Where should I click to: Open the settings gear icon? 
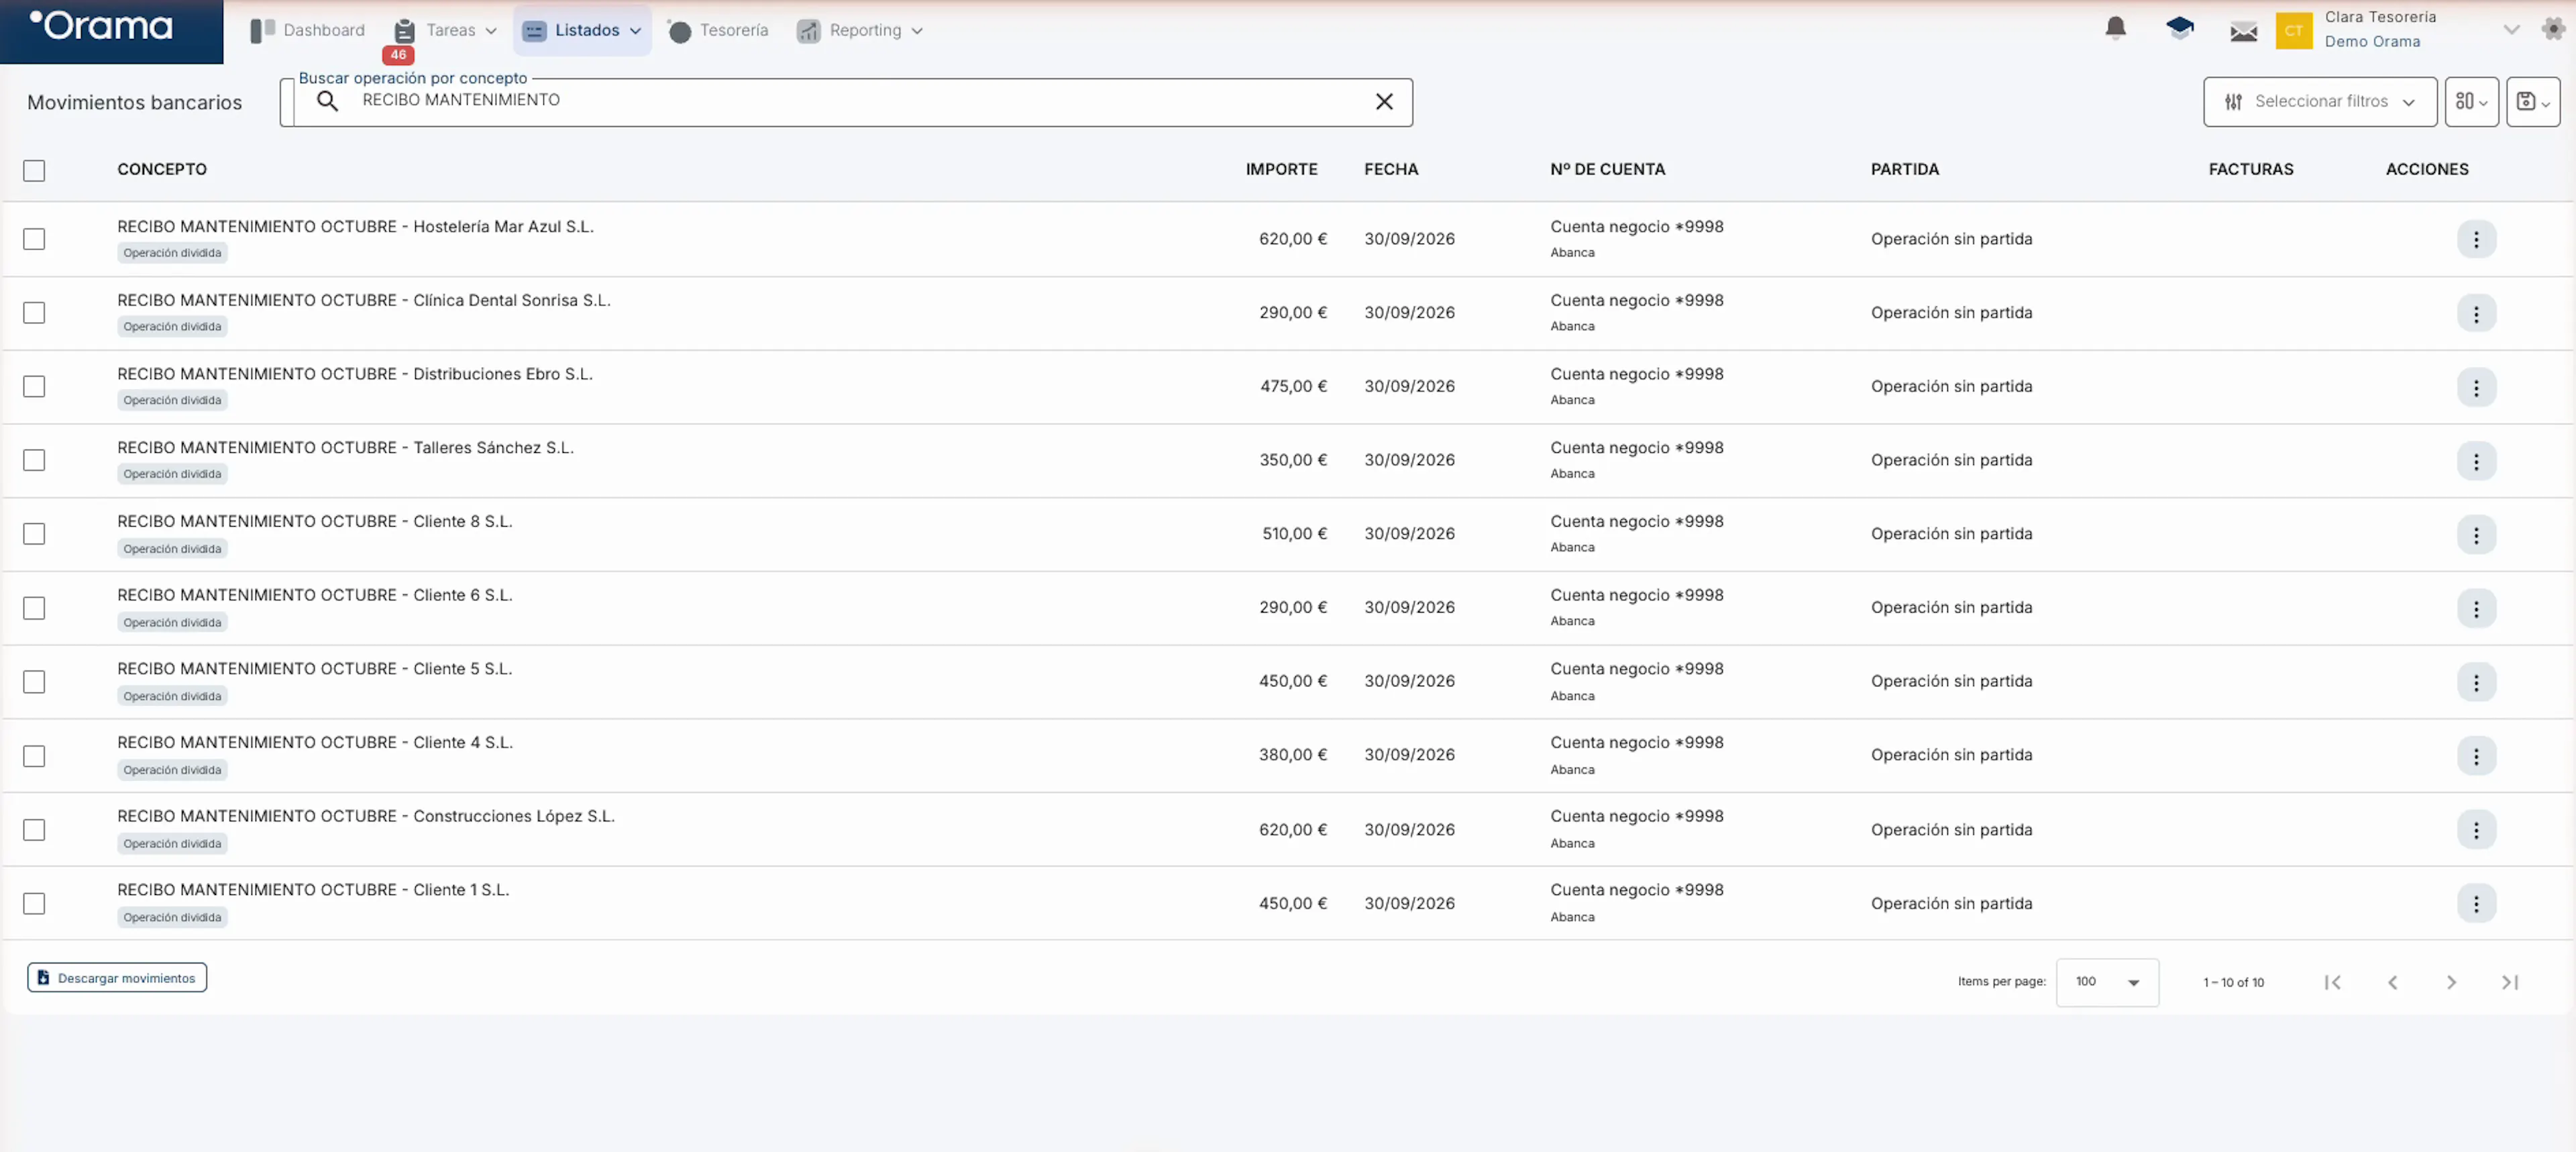2553,29
